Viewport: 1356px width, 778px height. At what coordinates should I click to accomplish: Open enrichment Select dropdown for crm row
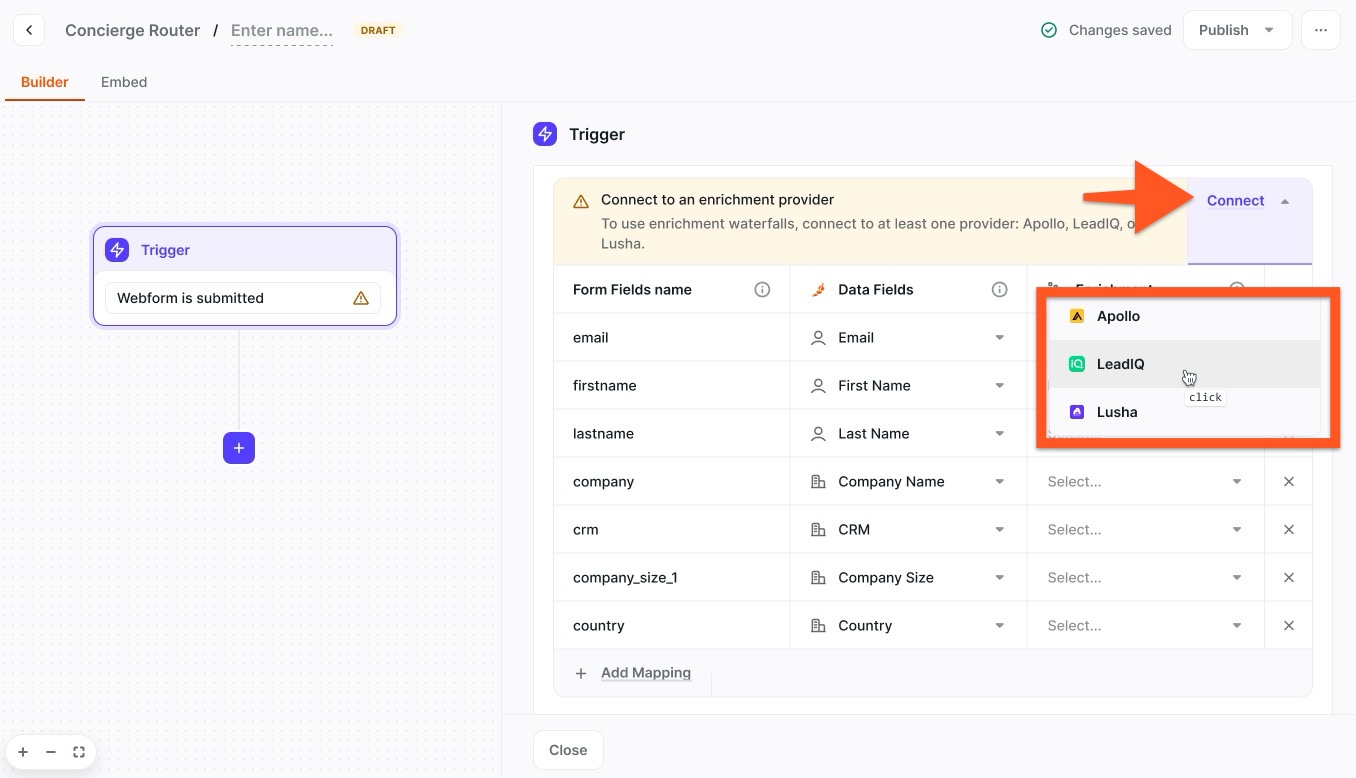(x=1145, y=530)
